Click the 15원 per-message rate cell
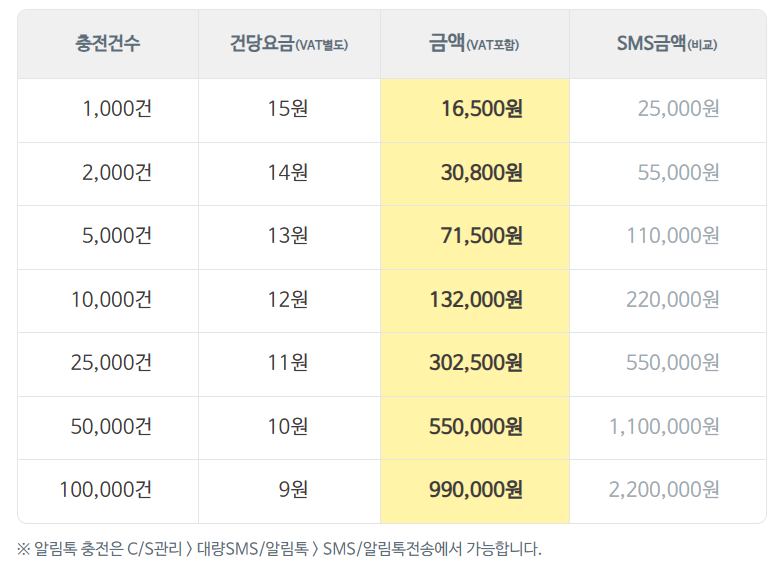The image size is (784, 567). (x=288, y=109)
